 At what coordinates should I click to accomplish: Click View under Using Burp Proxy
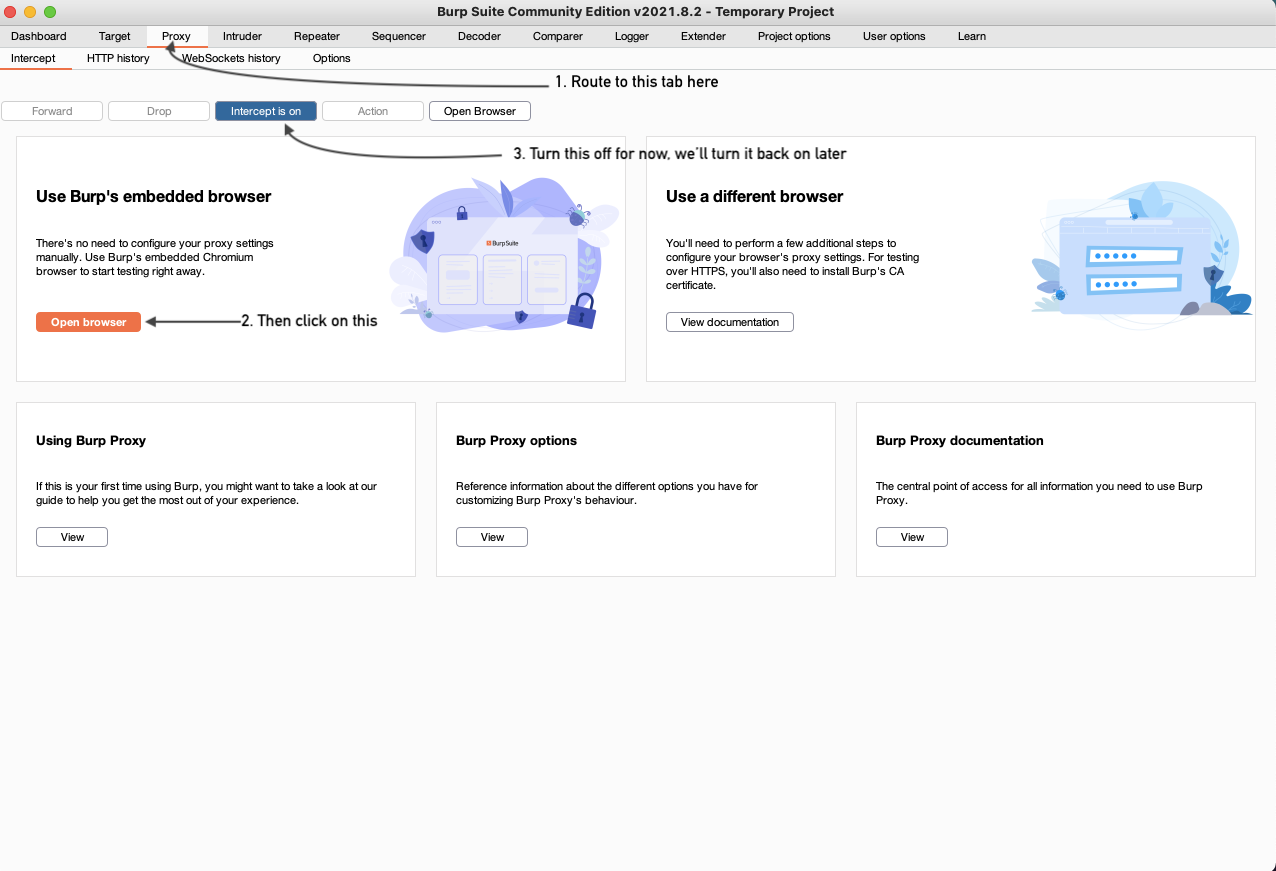point(72,537)
